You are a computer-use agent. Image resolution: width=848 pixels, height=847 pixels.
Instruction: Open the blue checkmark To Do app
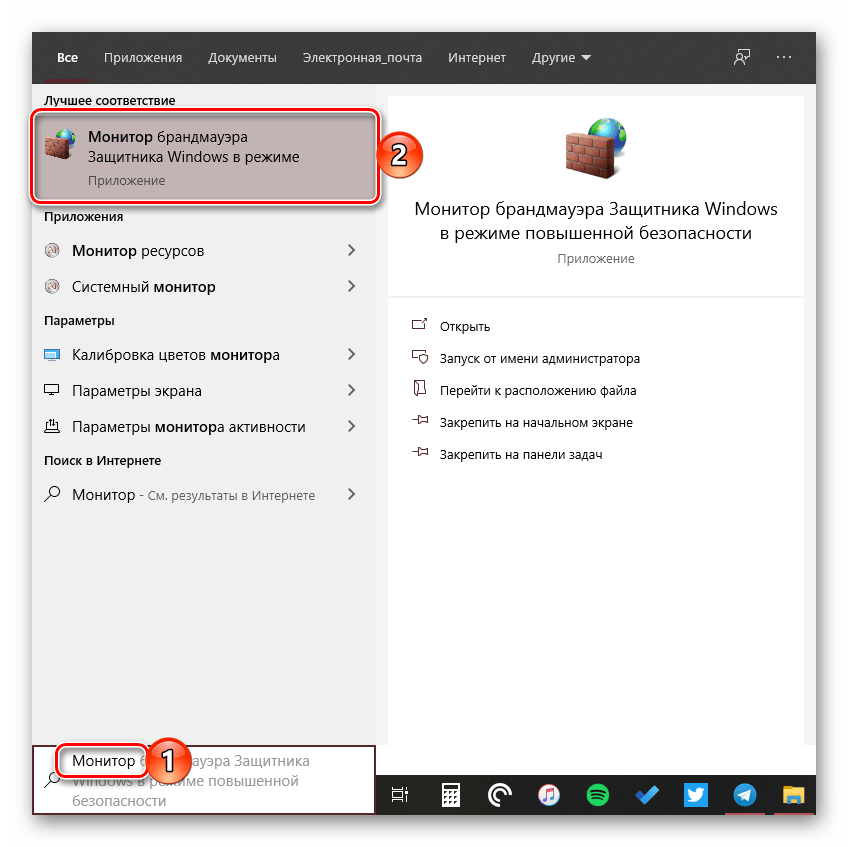[647, 795]
